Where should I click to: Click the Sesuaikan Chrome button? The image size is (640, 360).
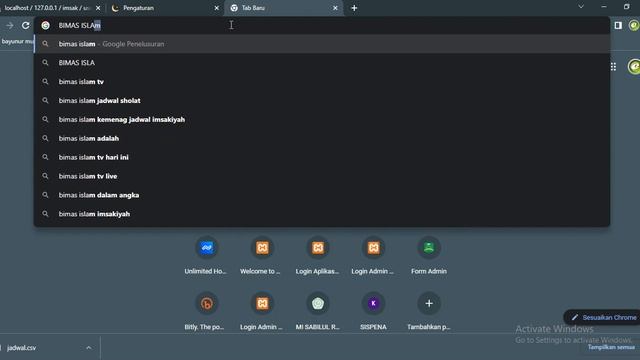tap(602, 317)
